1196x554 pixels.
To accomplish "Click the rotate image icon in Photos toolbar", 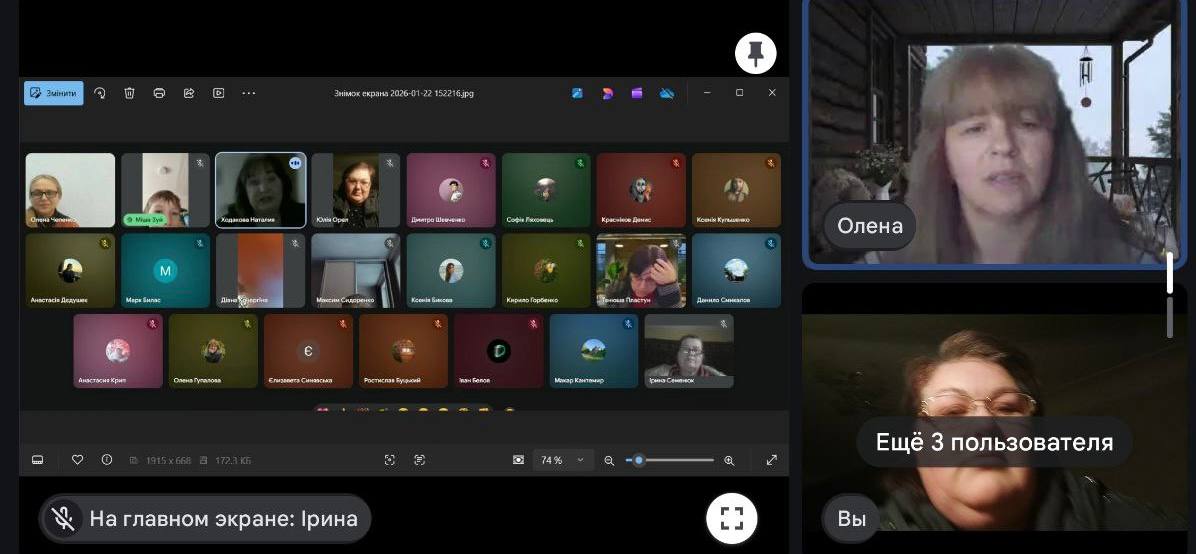I will click(100, 93).
